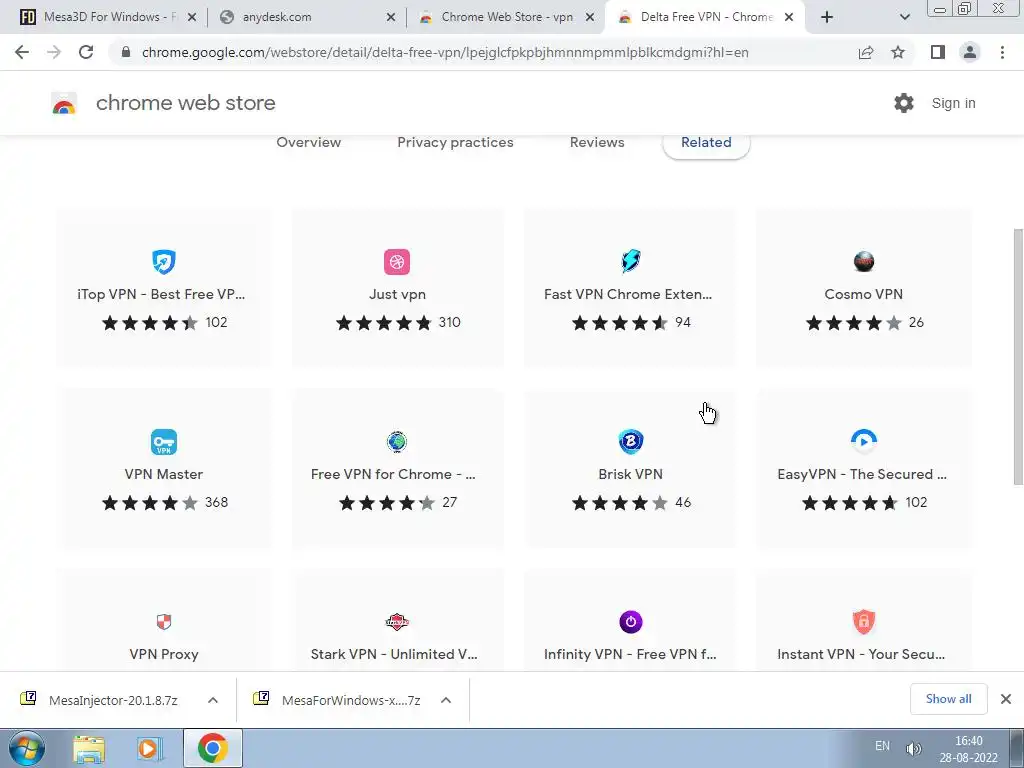This screenshot has width=1024, height=768.
Task: Close the downloads bar
Action: tap(1006, 699)
